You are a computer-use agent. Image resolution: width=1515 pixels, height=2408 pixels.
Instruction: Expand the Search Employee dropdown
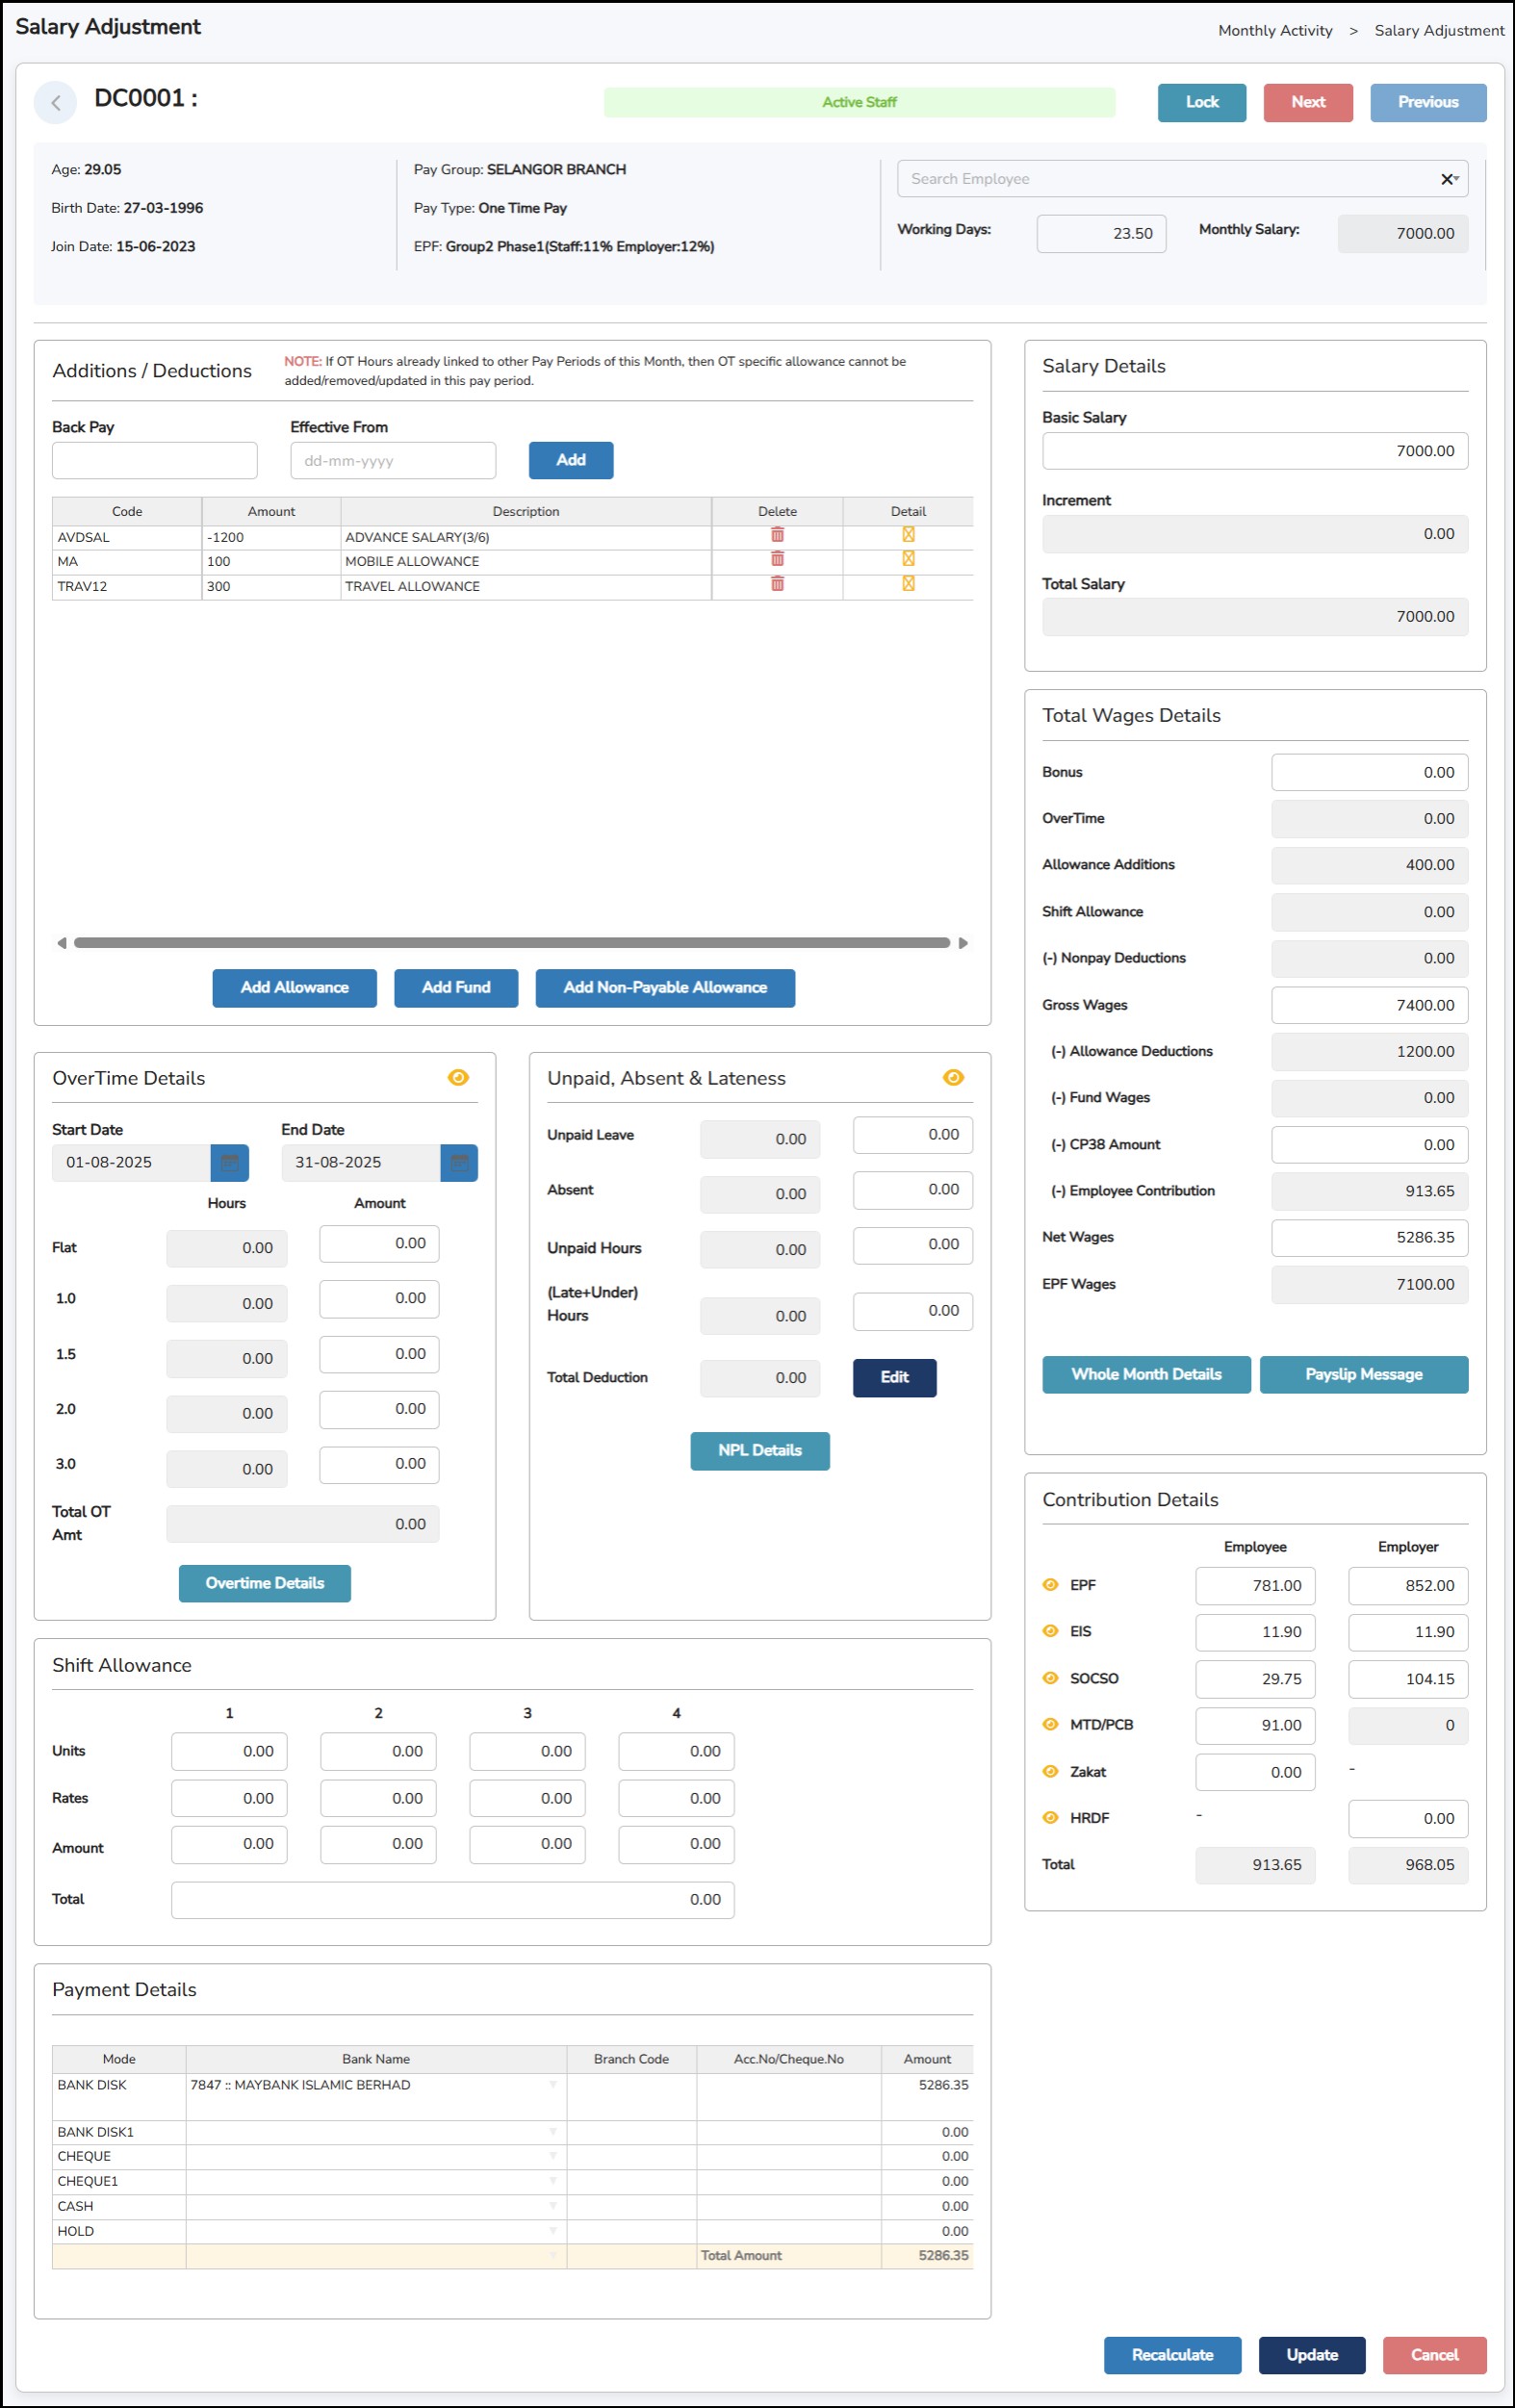pos(1457,179)
